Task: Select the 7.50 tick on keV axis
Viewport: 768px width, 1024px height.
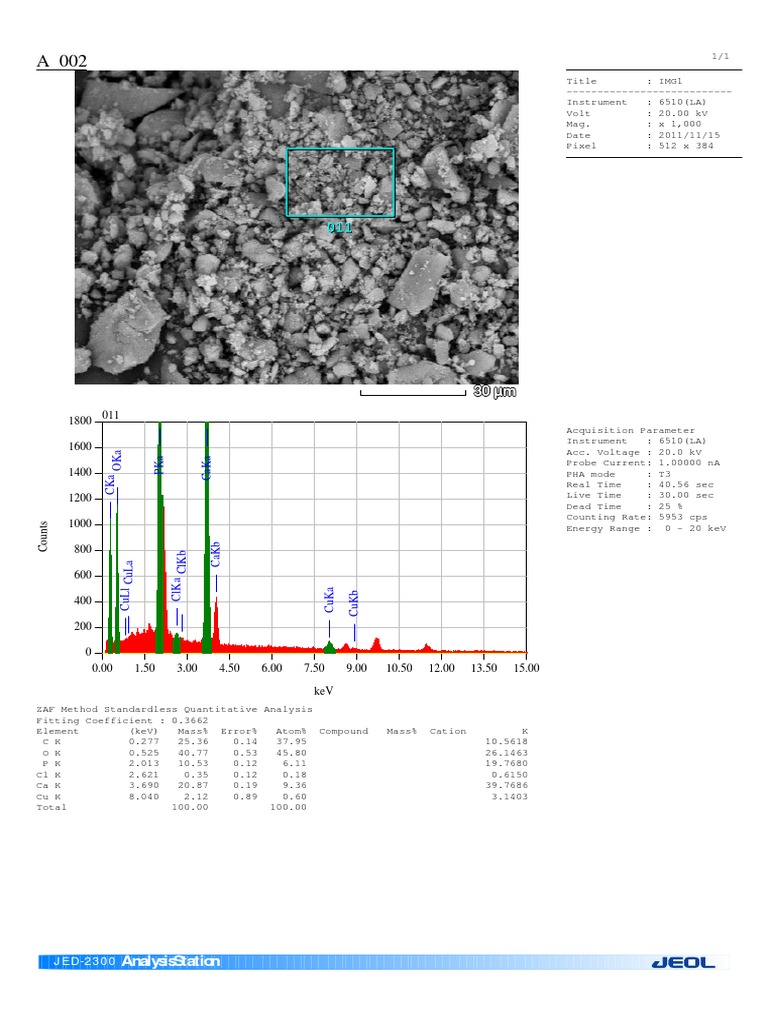Action: point(314,668)
